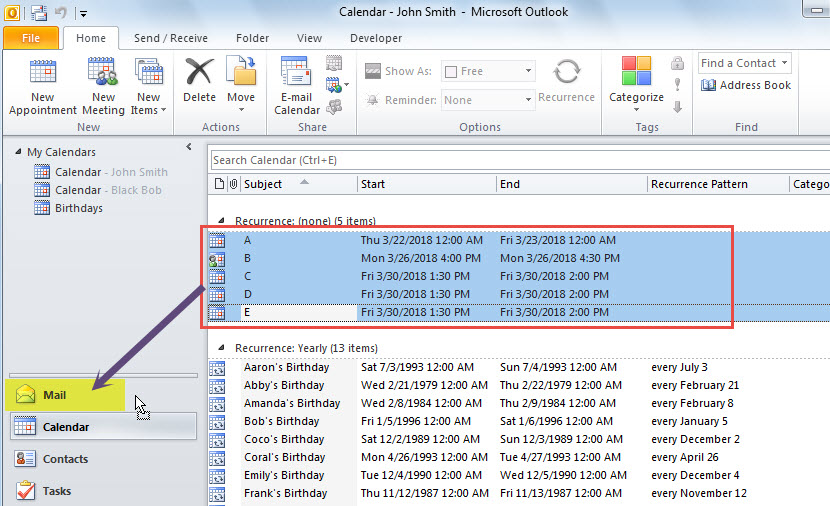Screen dimensions: 830x506
Task: Sort by the End column header
Action: point(572,184)
